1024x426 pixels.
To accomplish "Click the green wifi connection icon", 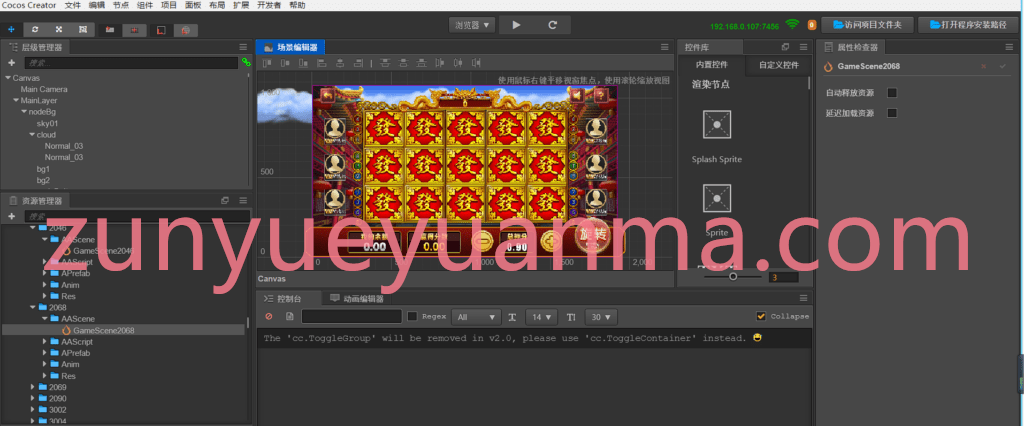I will pos(792,25).
